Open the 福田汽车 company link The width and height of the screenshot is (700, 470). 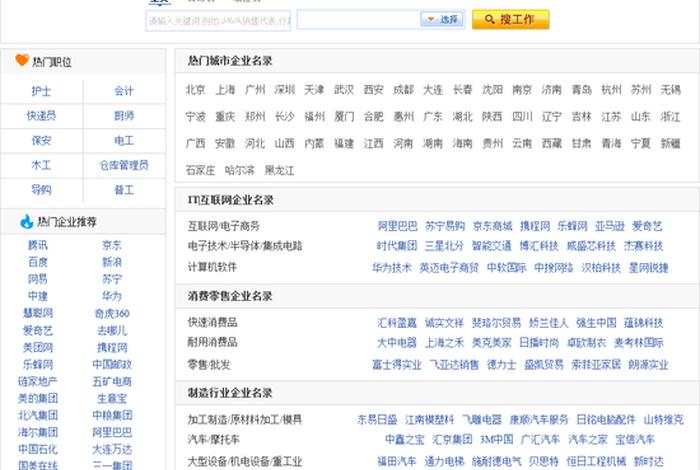click(x=396, y=461)
